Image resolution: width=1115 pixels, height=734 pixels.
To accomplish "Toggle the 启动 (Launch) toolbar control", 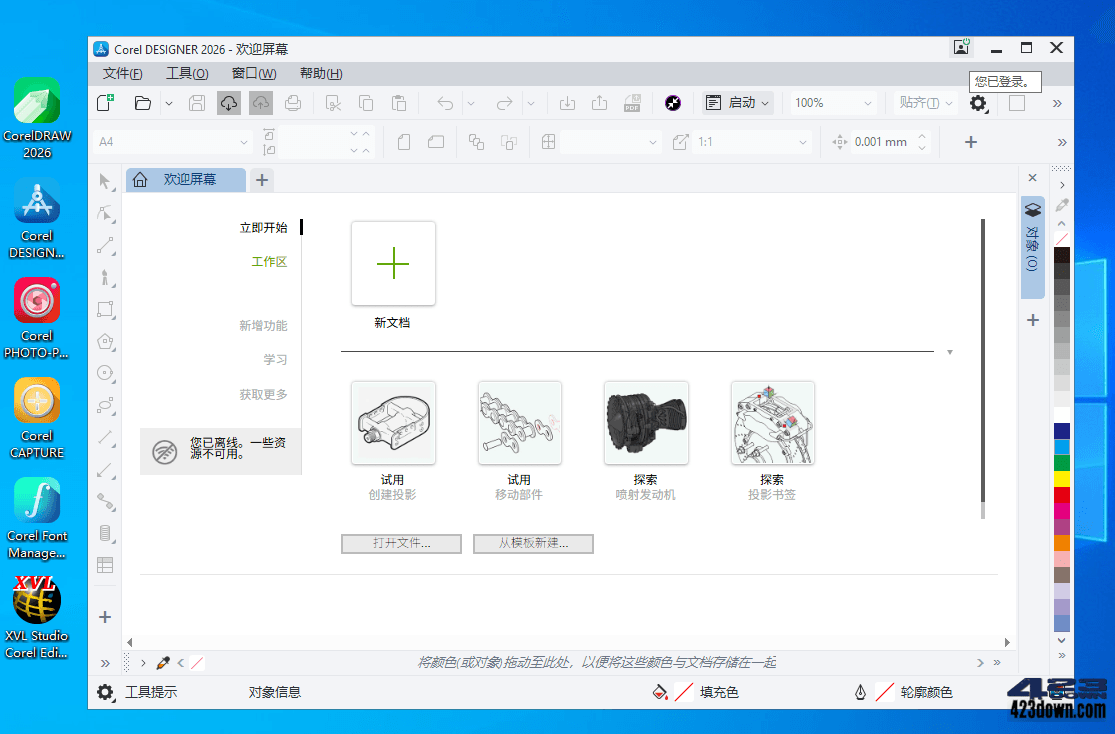I will [x=737, y=102].
